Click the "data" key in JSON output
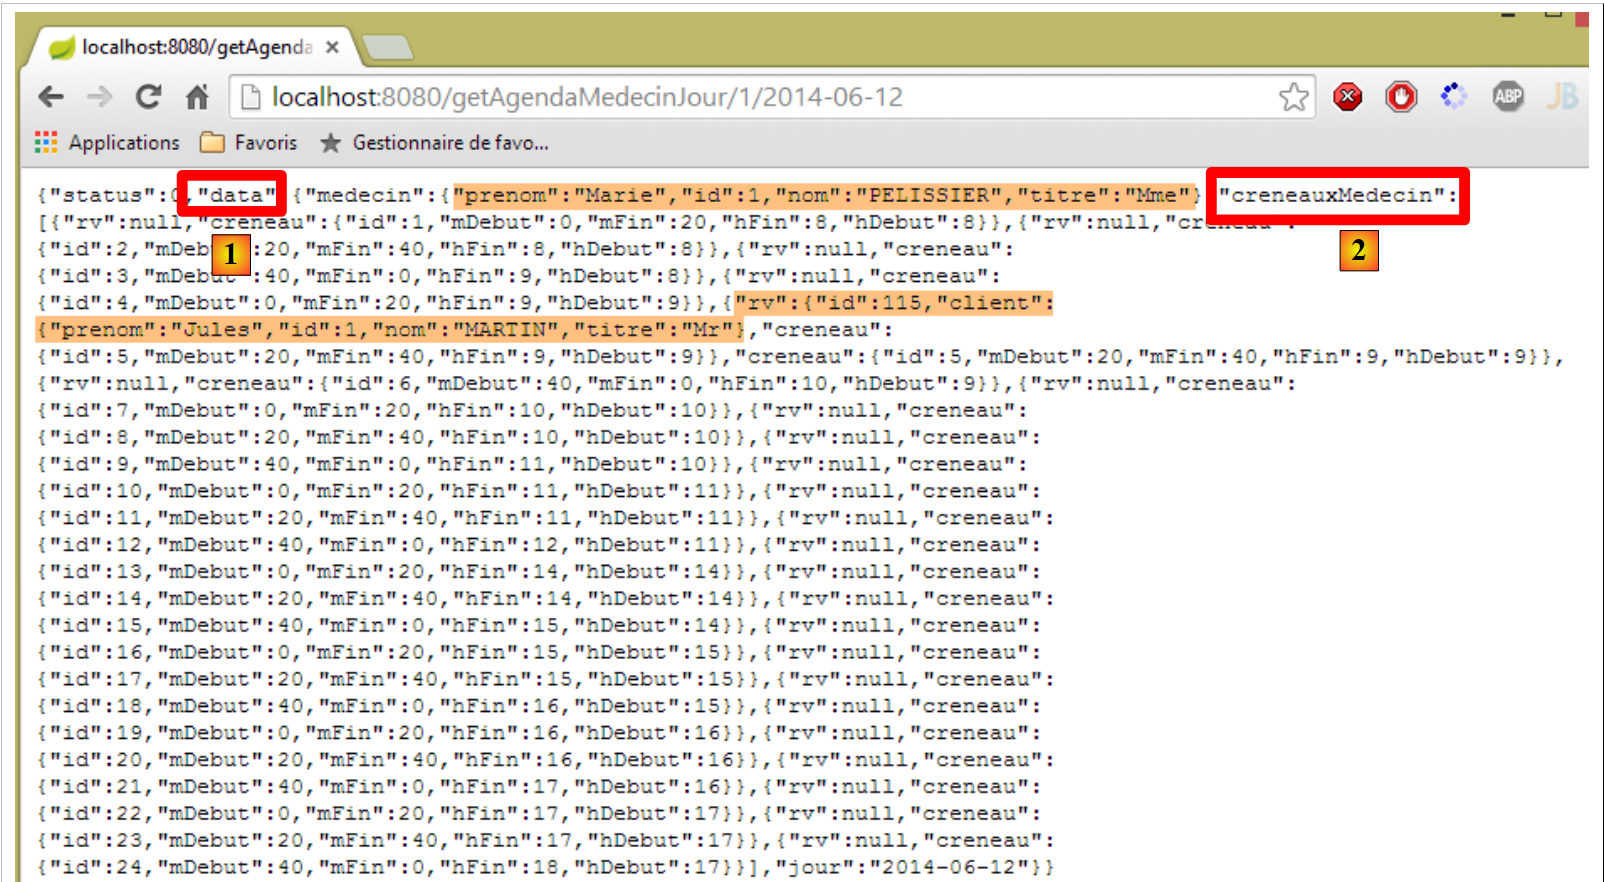Screen dimensions: 1604x882 tap(236, 195)
